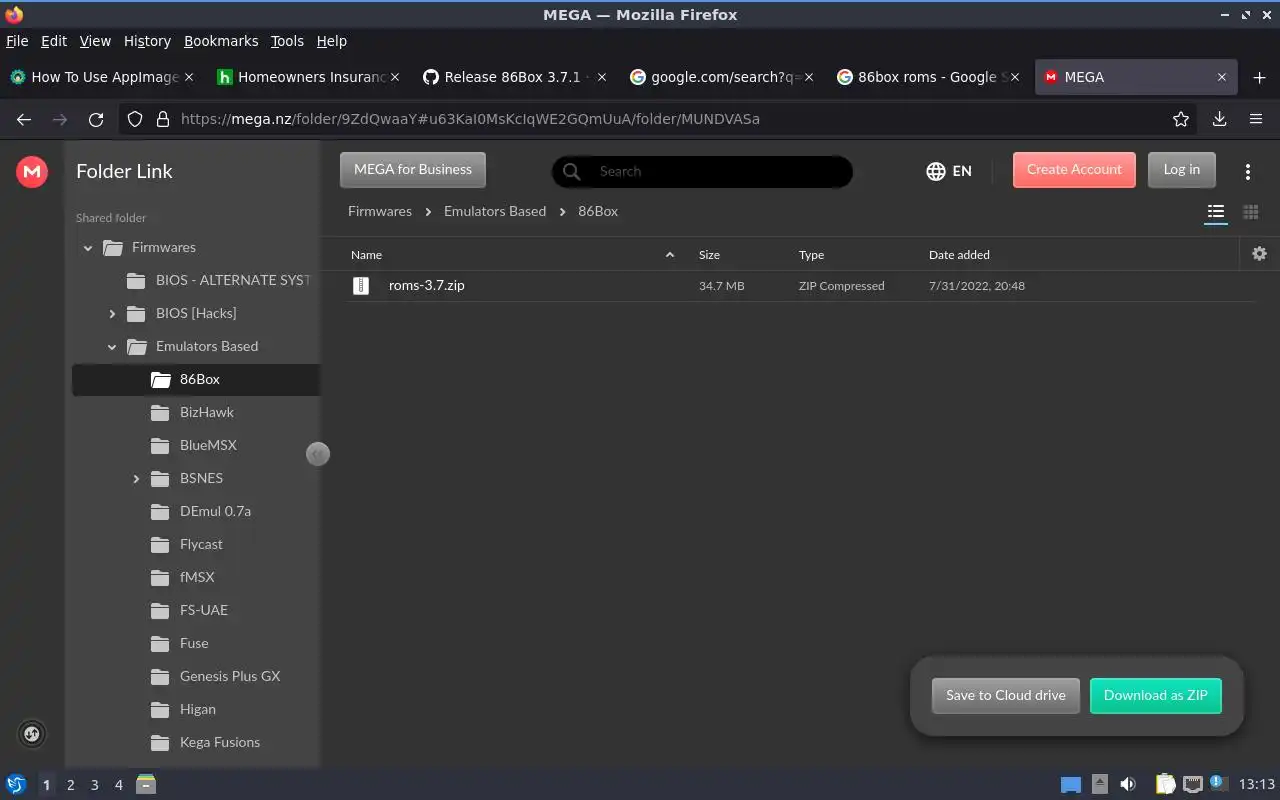Bookmark this page with the star
This screenshot has height=800, width=1280.
[x=1181, y=119]
